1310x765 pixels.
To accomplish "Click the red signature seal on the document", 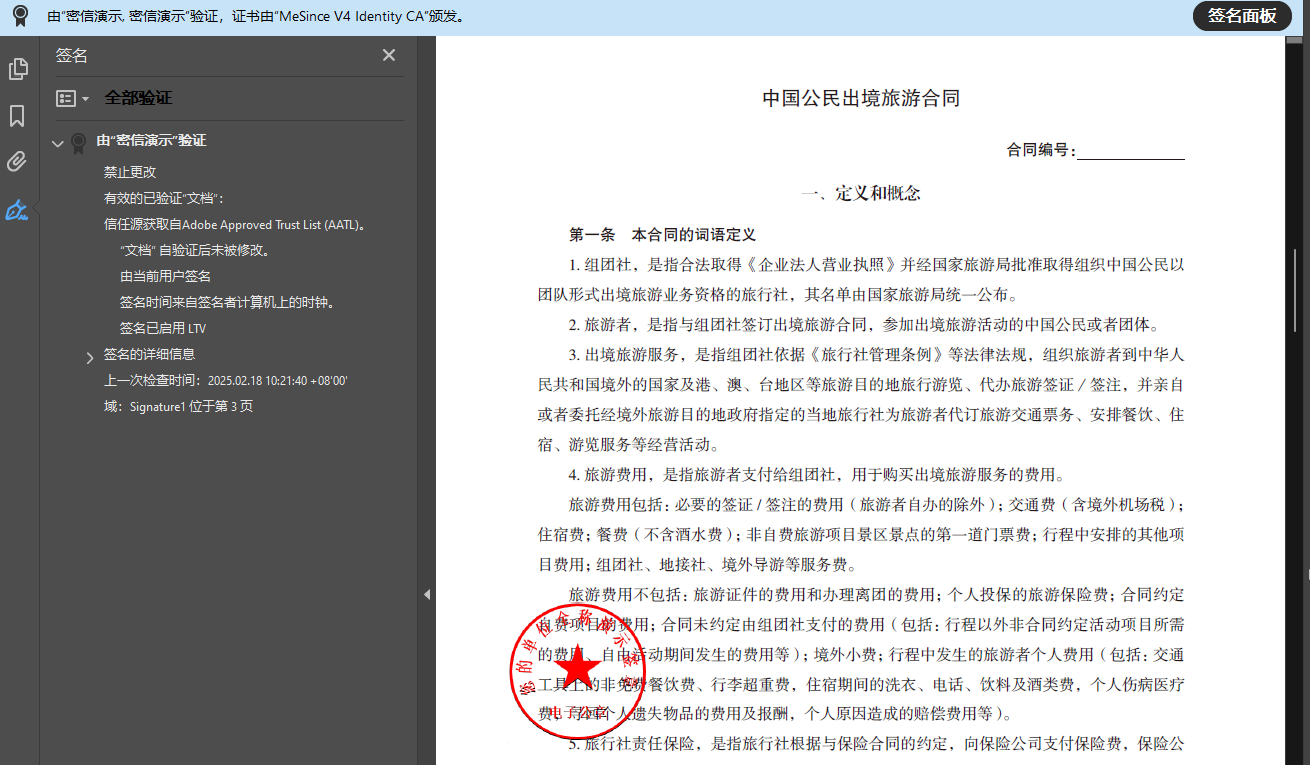I will [x=577, y=668].
